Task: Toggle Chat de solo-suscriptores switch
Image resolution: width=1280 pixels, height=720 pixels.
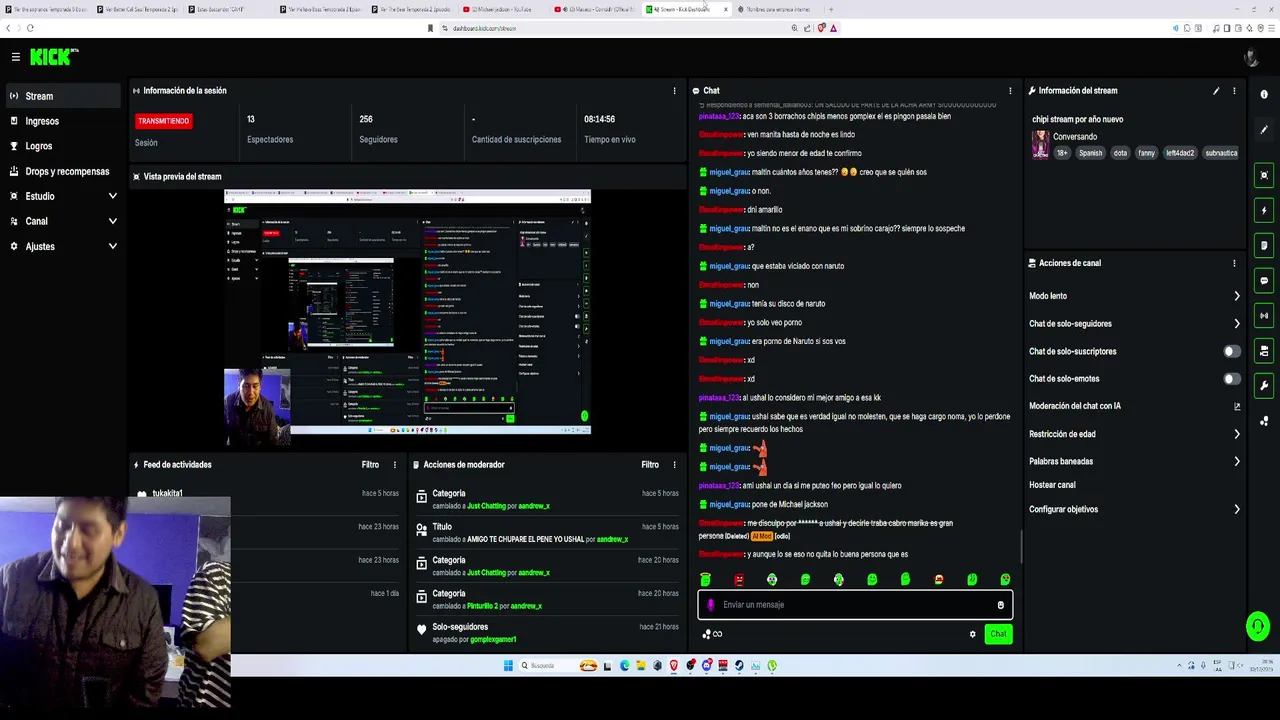Action: pos(1232,351)
